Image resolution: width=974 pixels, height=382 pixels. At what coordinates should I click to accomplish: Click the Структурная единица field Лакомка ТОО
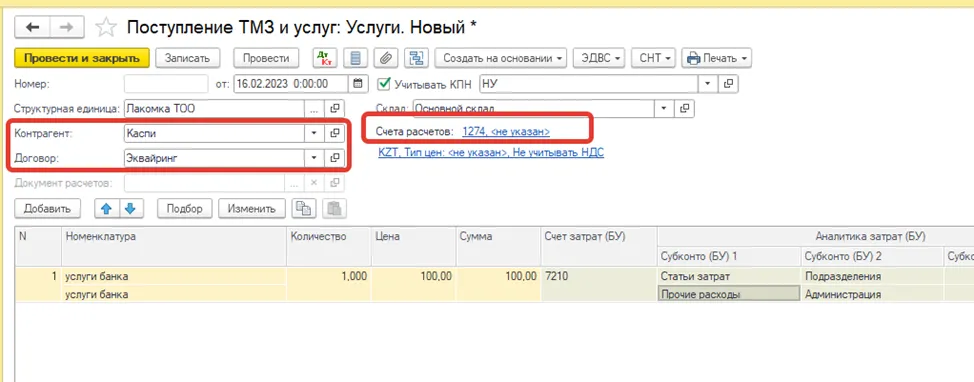[215, 108]
